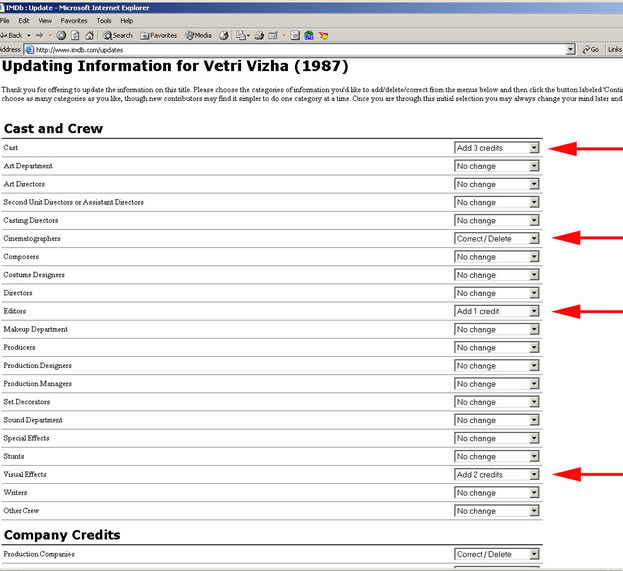Open the Media toolbar button
The height and width of the screenshot is (571, 623).
(199, 35)
